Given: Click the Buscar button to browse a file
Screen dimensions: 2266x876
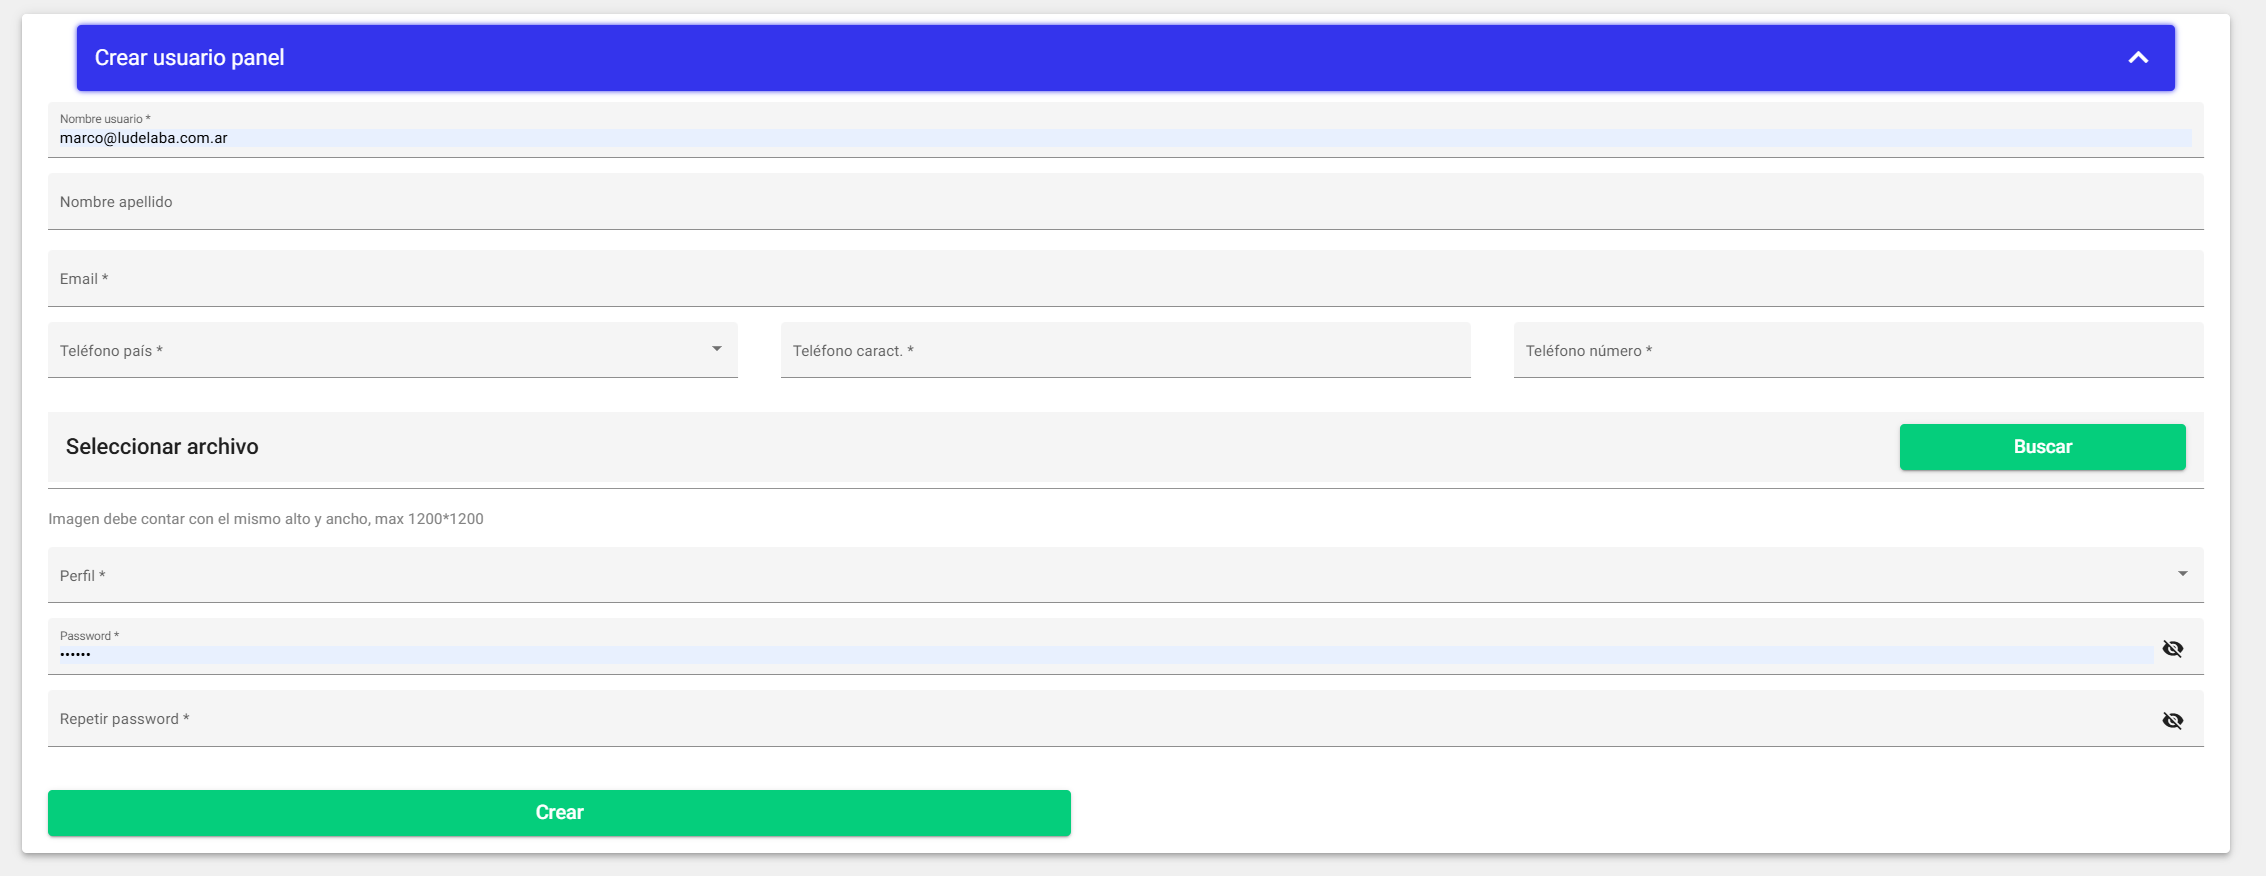Looking at the screenshot, I should point(2042,447).
